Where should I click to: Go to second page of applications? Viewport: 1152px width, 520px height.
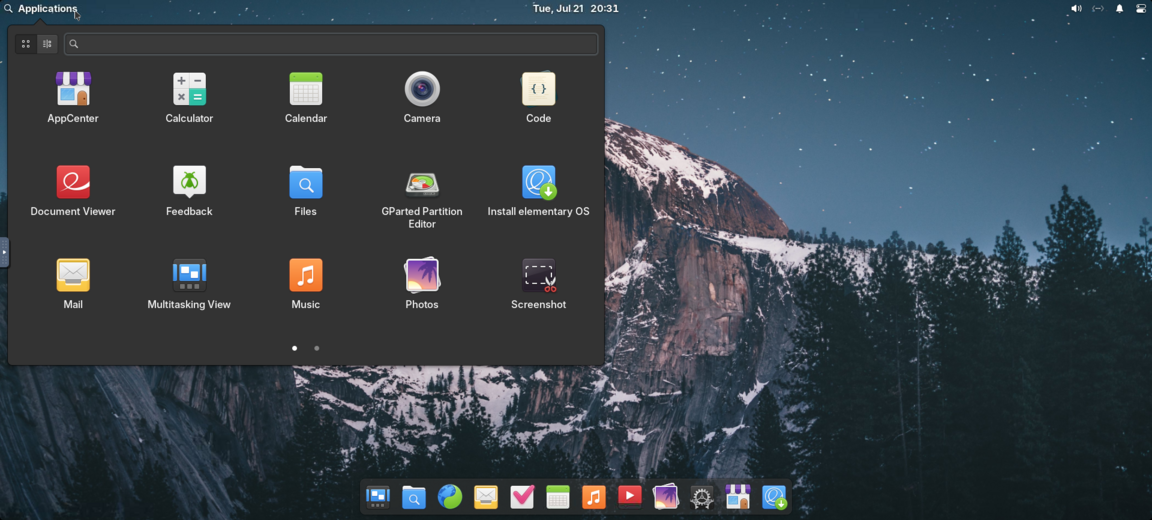[x=317, y=348]
